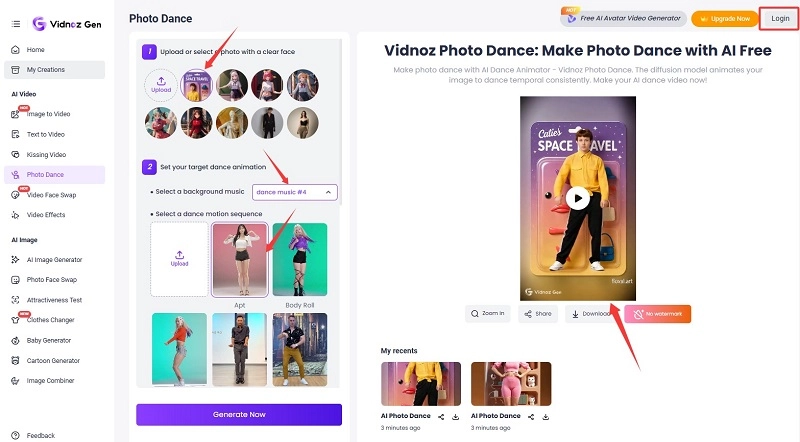Click the circular photo Upload button

click(x=161, y=85)
